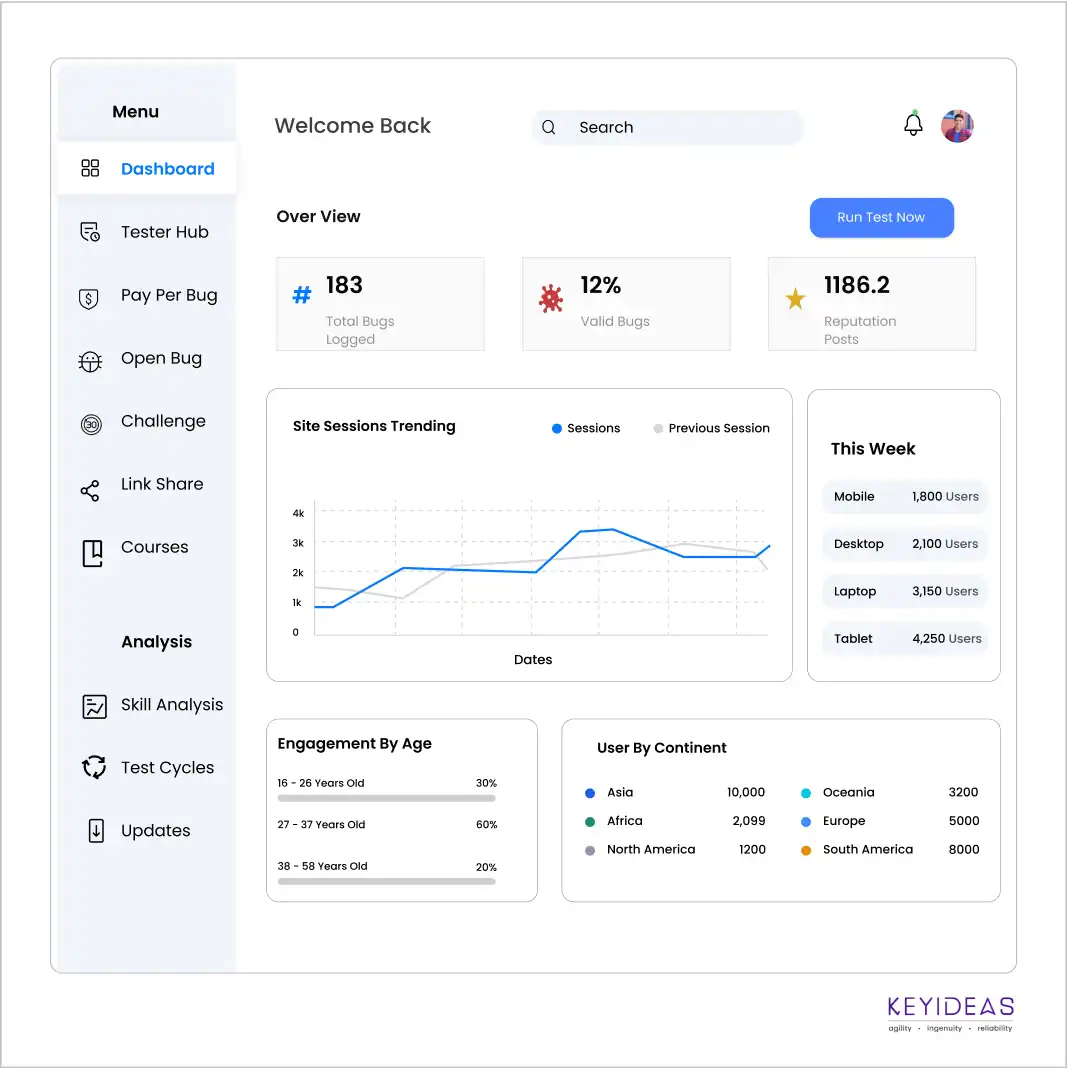
Task: Click the Pay Per Bug dollar icon
Action: click(90, 295)
